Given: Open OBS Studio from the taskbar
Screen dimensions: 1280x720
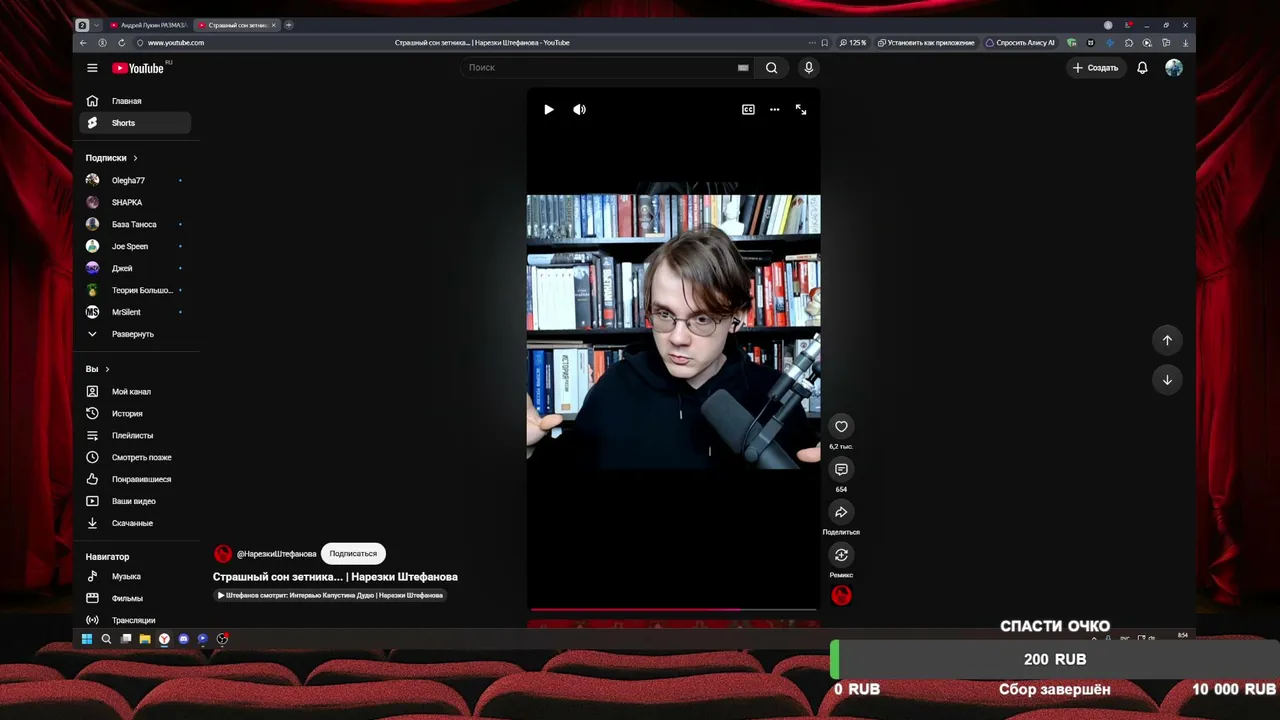Looking at the screenshot, I should coord(222,639).
